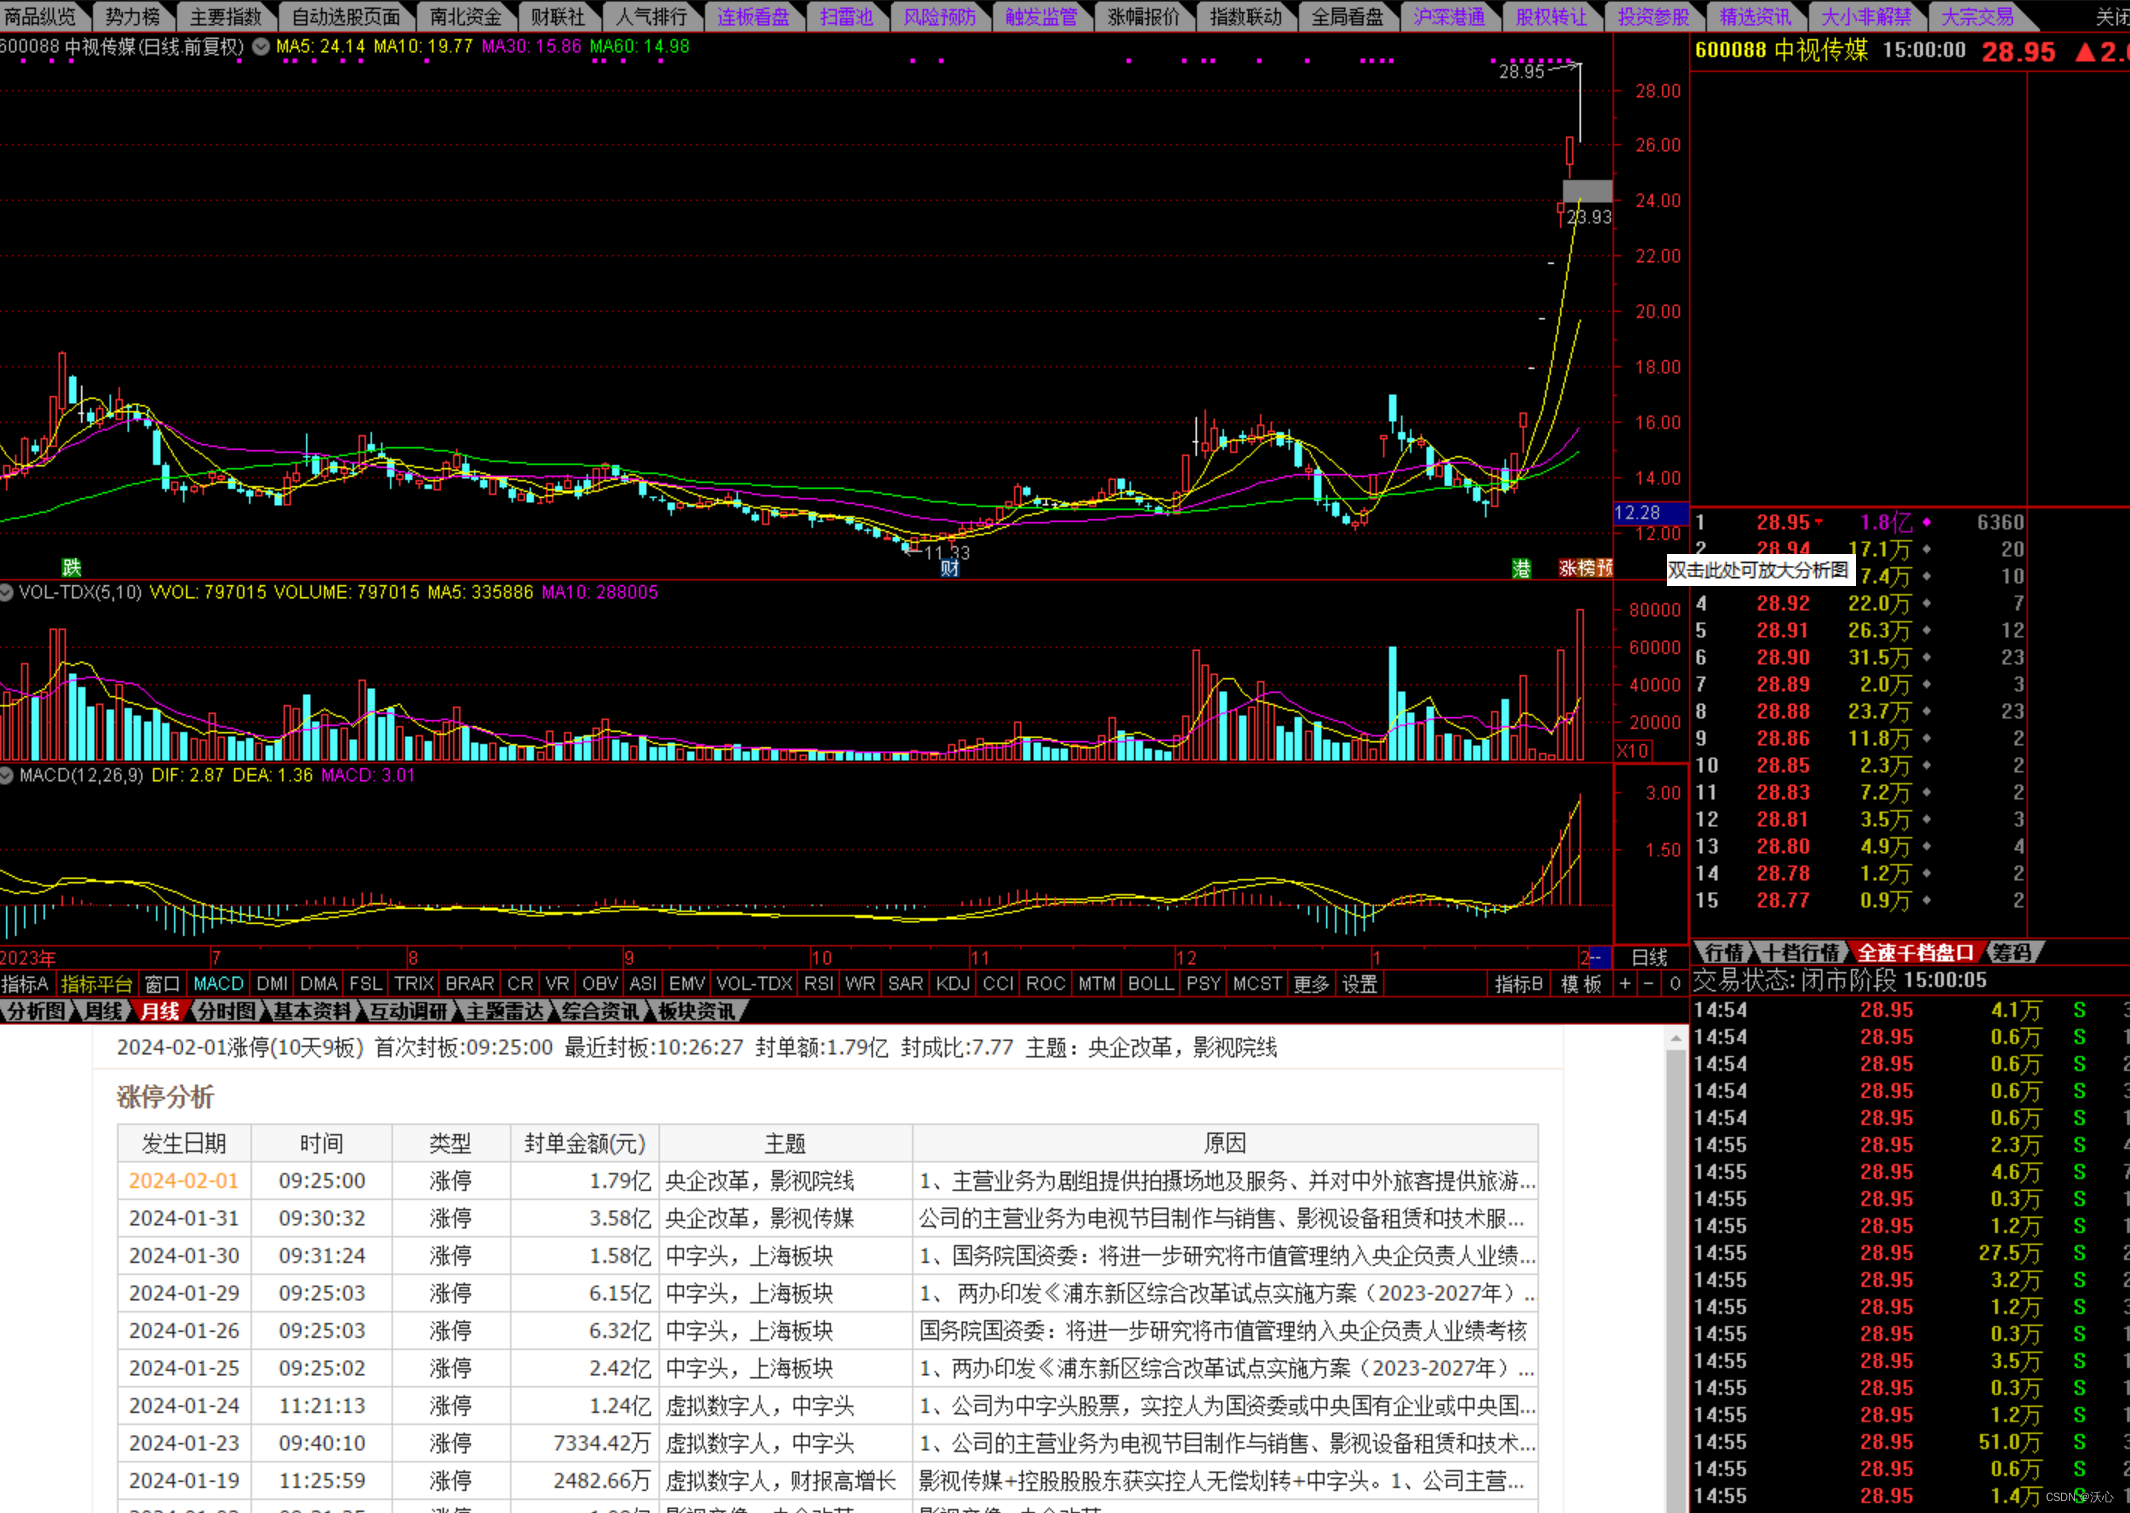
Task: Click the 窗口 window layout button
Action: coord(162,984)
